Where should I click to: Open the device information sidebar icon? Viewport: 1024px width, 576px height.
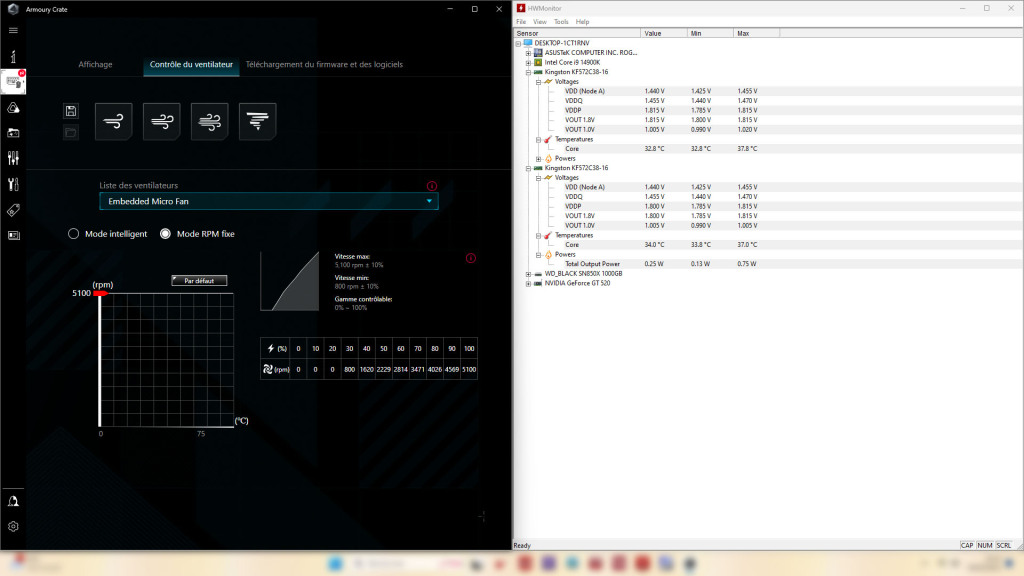tap(14, 56)
